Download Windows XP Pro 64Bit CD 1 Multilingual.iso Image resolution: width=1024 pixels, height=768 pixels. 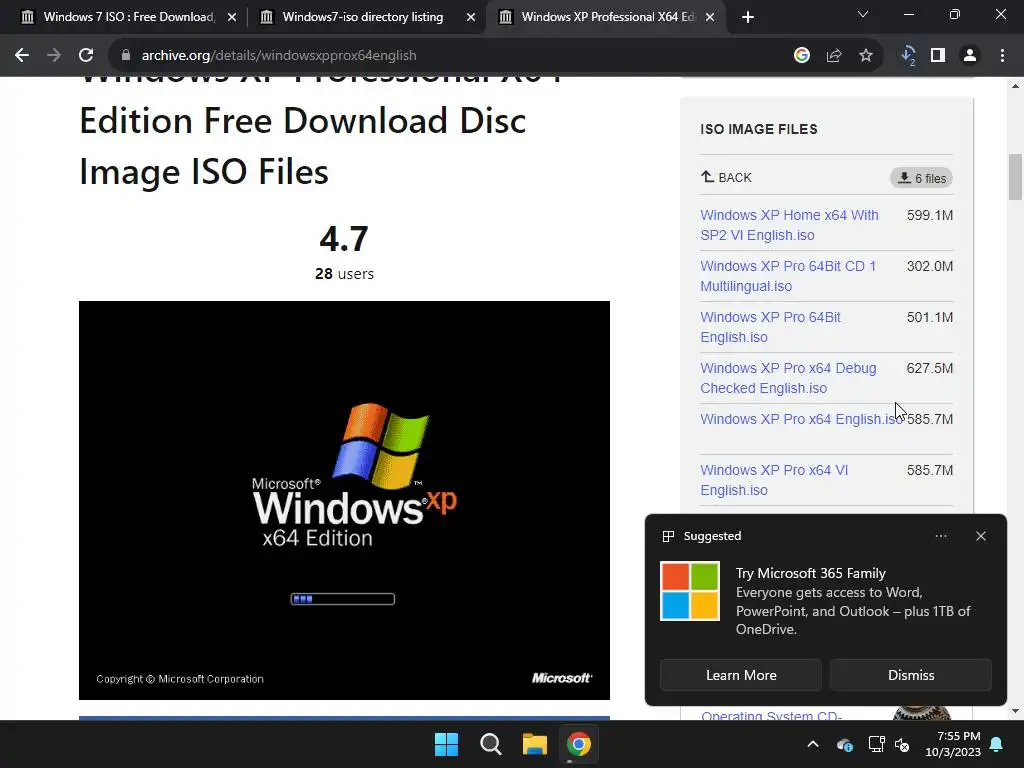coord(788,276)
